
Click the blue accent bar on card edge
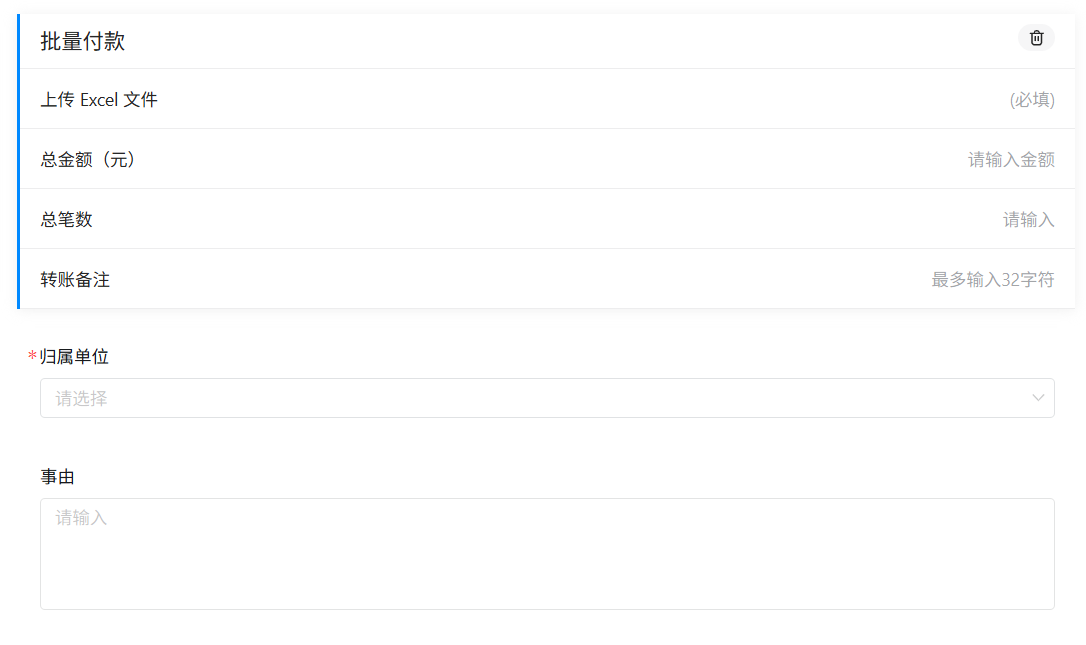click(x=18, y=161)
